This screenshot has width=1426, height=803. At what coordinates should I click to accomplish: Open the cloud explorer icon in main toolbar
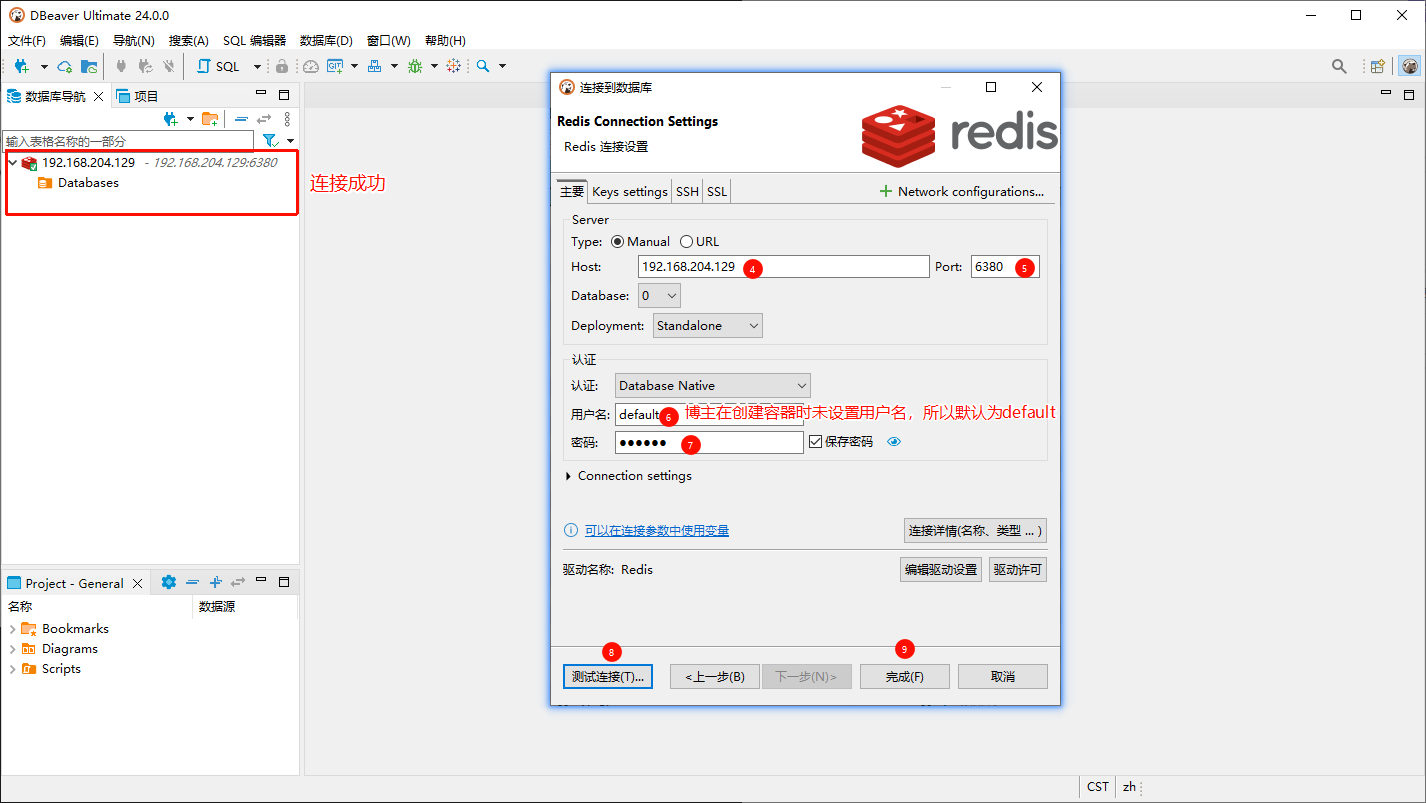[65, 66]
